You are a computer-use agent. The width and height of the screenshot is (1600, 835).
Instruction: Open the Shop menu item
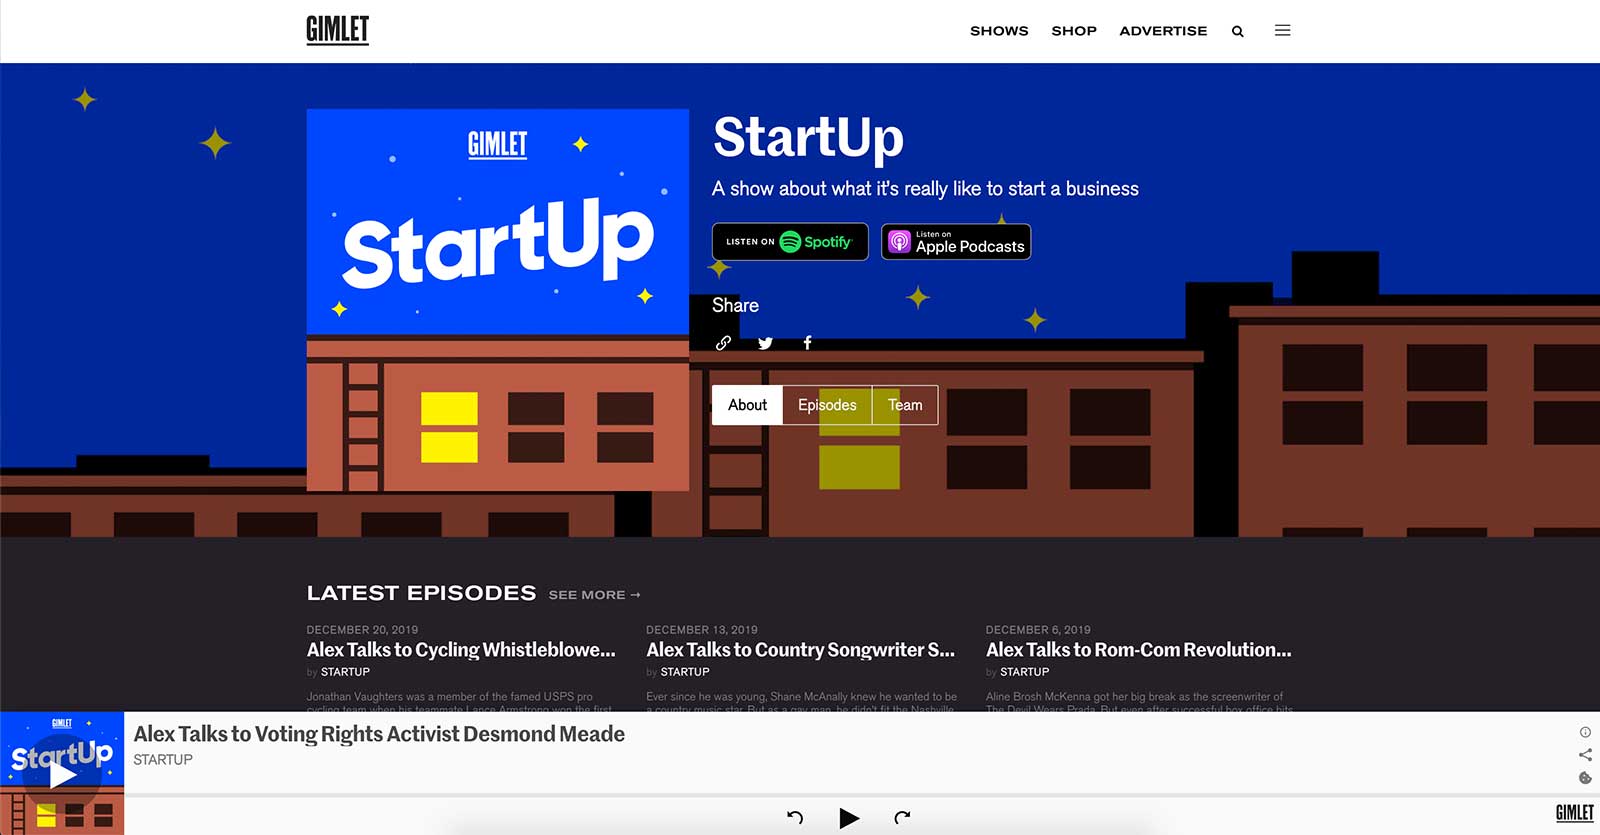pos(1074,31)
